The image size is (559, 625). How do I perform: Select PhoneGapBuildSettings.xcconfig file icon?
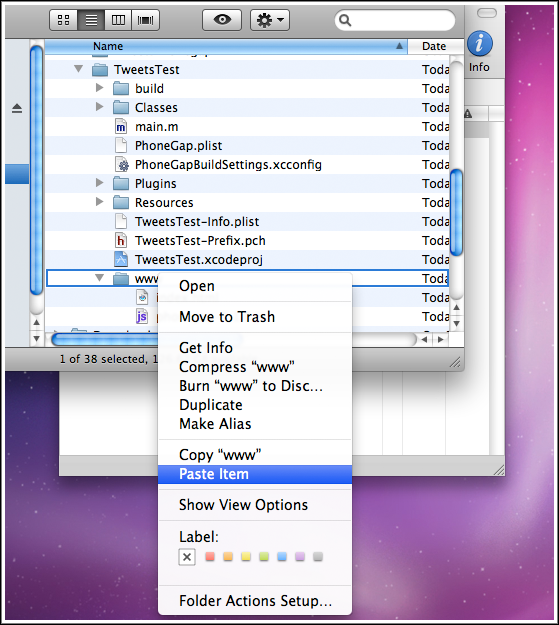pyautogui.click(x=122, y=165)
